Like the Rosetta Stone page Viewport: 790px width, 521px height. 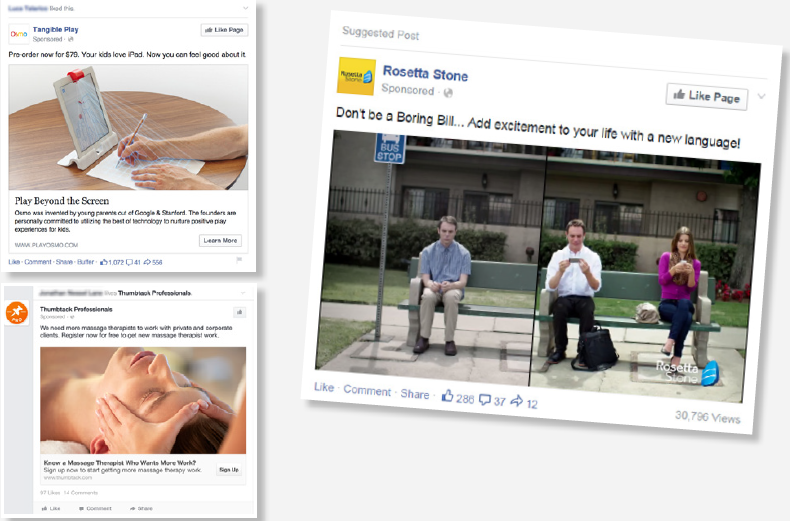[x=707, y=96]
